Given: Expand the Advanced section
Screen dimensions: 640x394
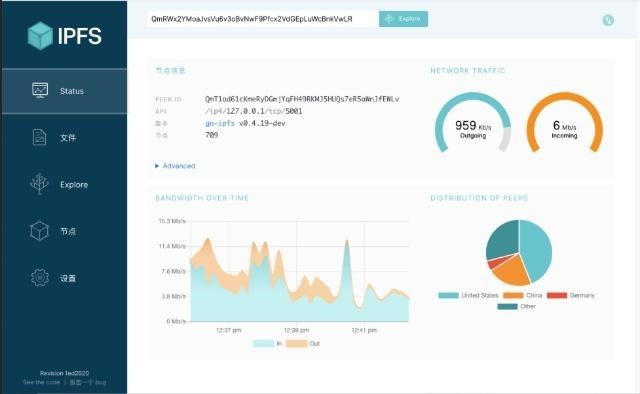Looking at the screenshot, I should (175, 166).
